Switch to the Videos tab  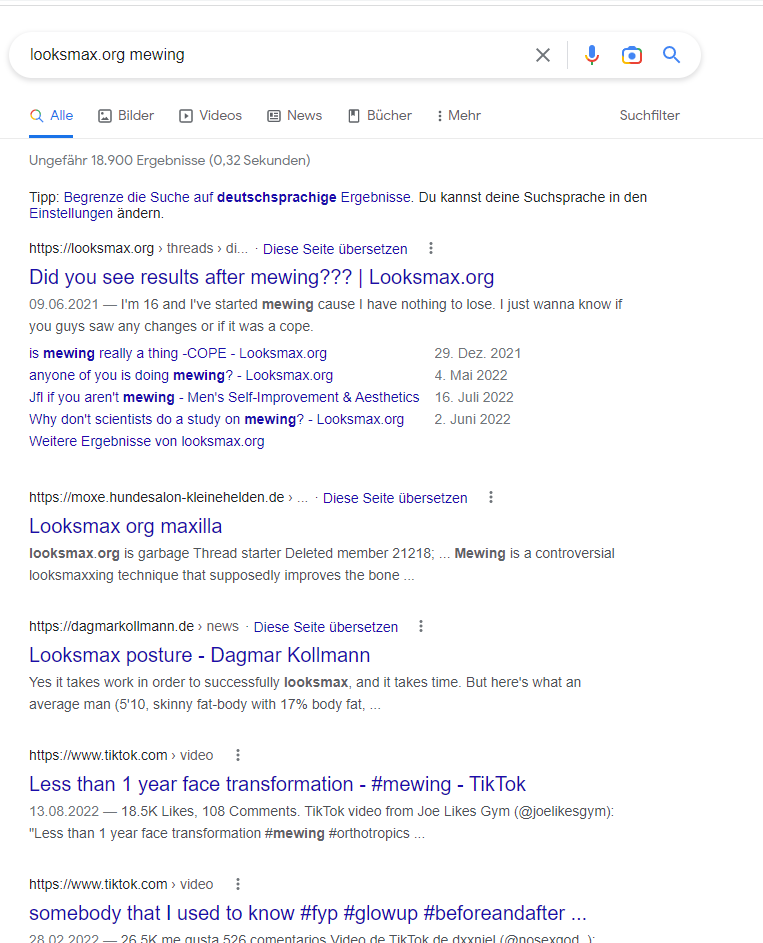pyautogui.click(x=210, y=115)
